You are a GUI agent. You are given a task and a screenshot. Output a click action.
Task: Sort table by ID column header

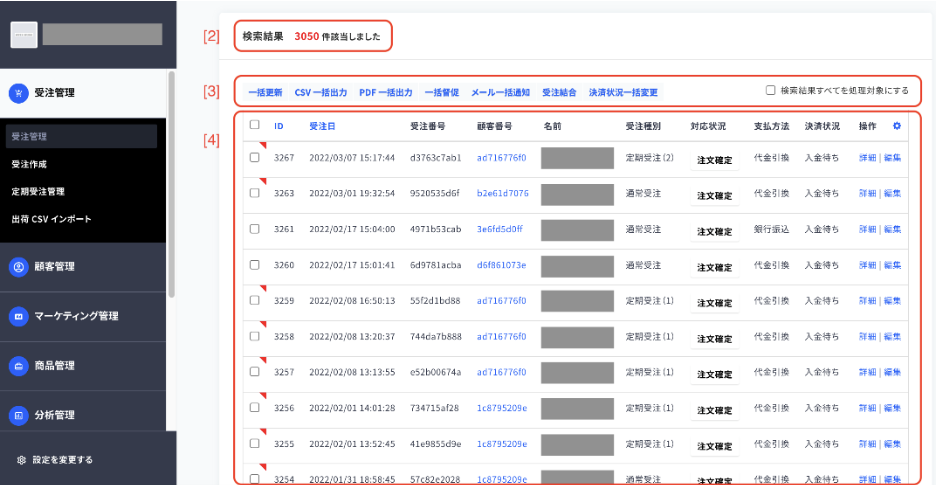coord(279,126)
